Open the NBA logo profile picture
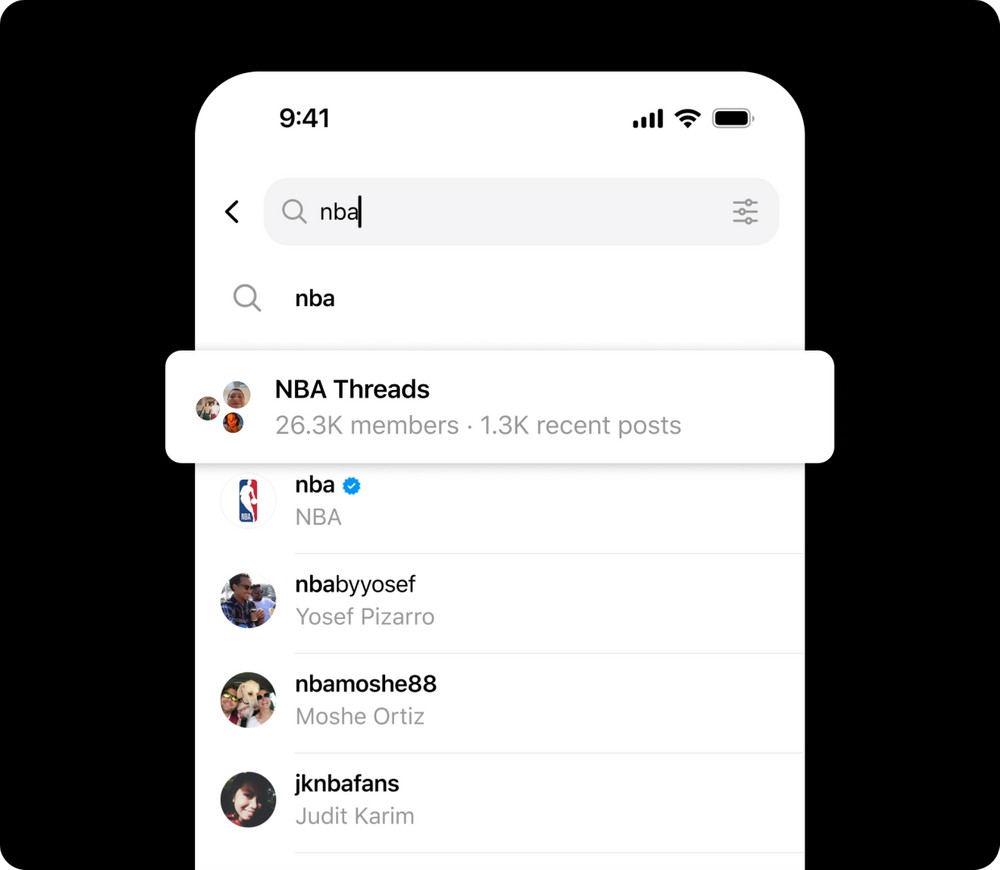Image resolution: width=1000 pixels, height=870 pixels. pyautogui.click(x=248, y=501)
